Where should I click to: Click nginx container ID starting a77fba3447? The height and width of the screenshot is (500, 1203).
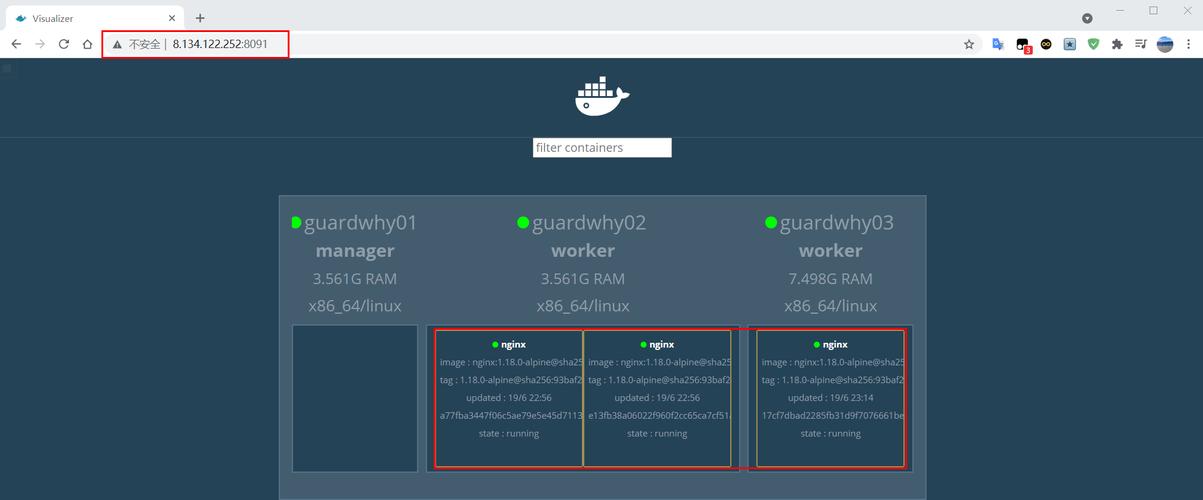[511, 415]
